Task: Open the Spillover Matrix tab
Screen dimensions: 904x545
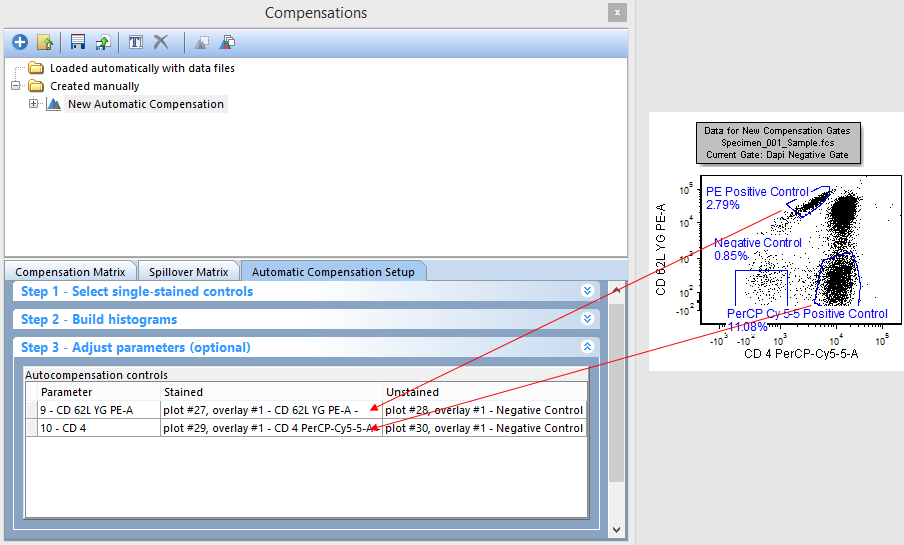Action: [x=188, y=271]
